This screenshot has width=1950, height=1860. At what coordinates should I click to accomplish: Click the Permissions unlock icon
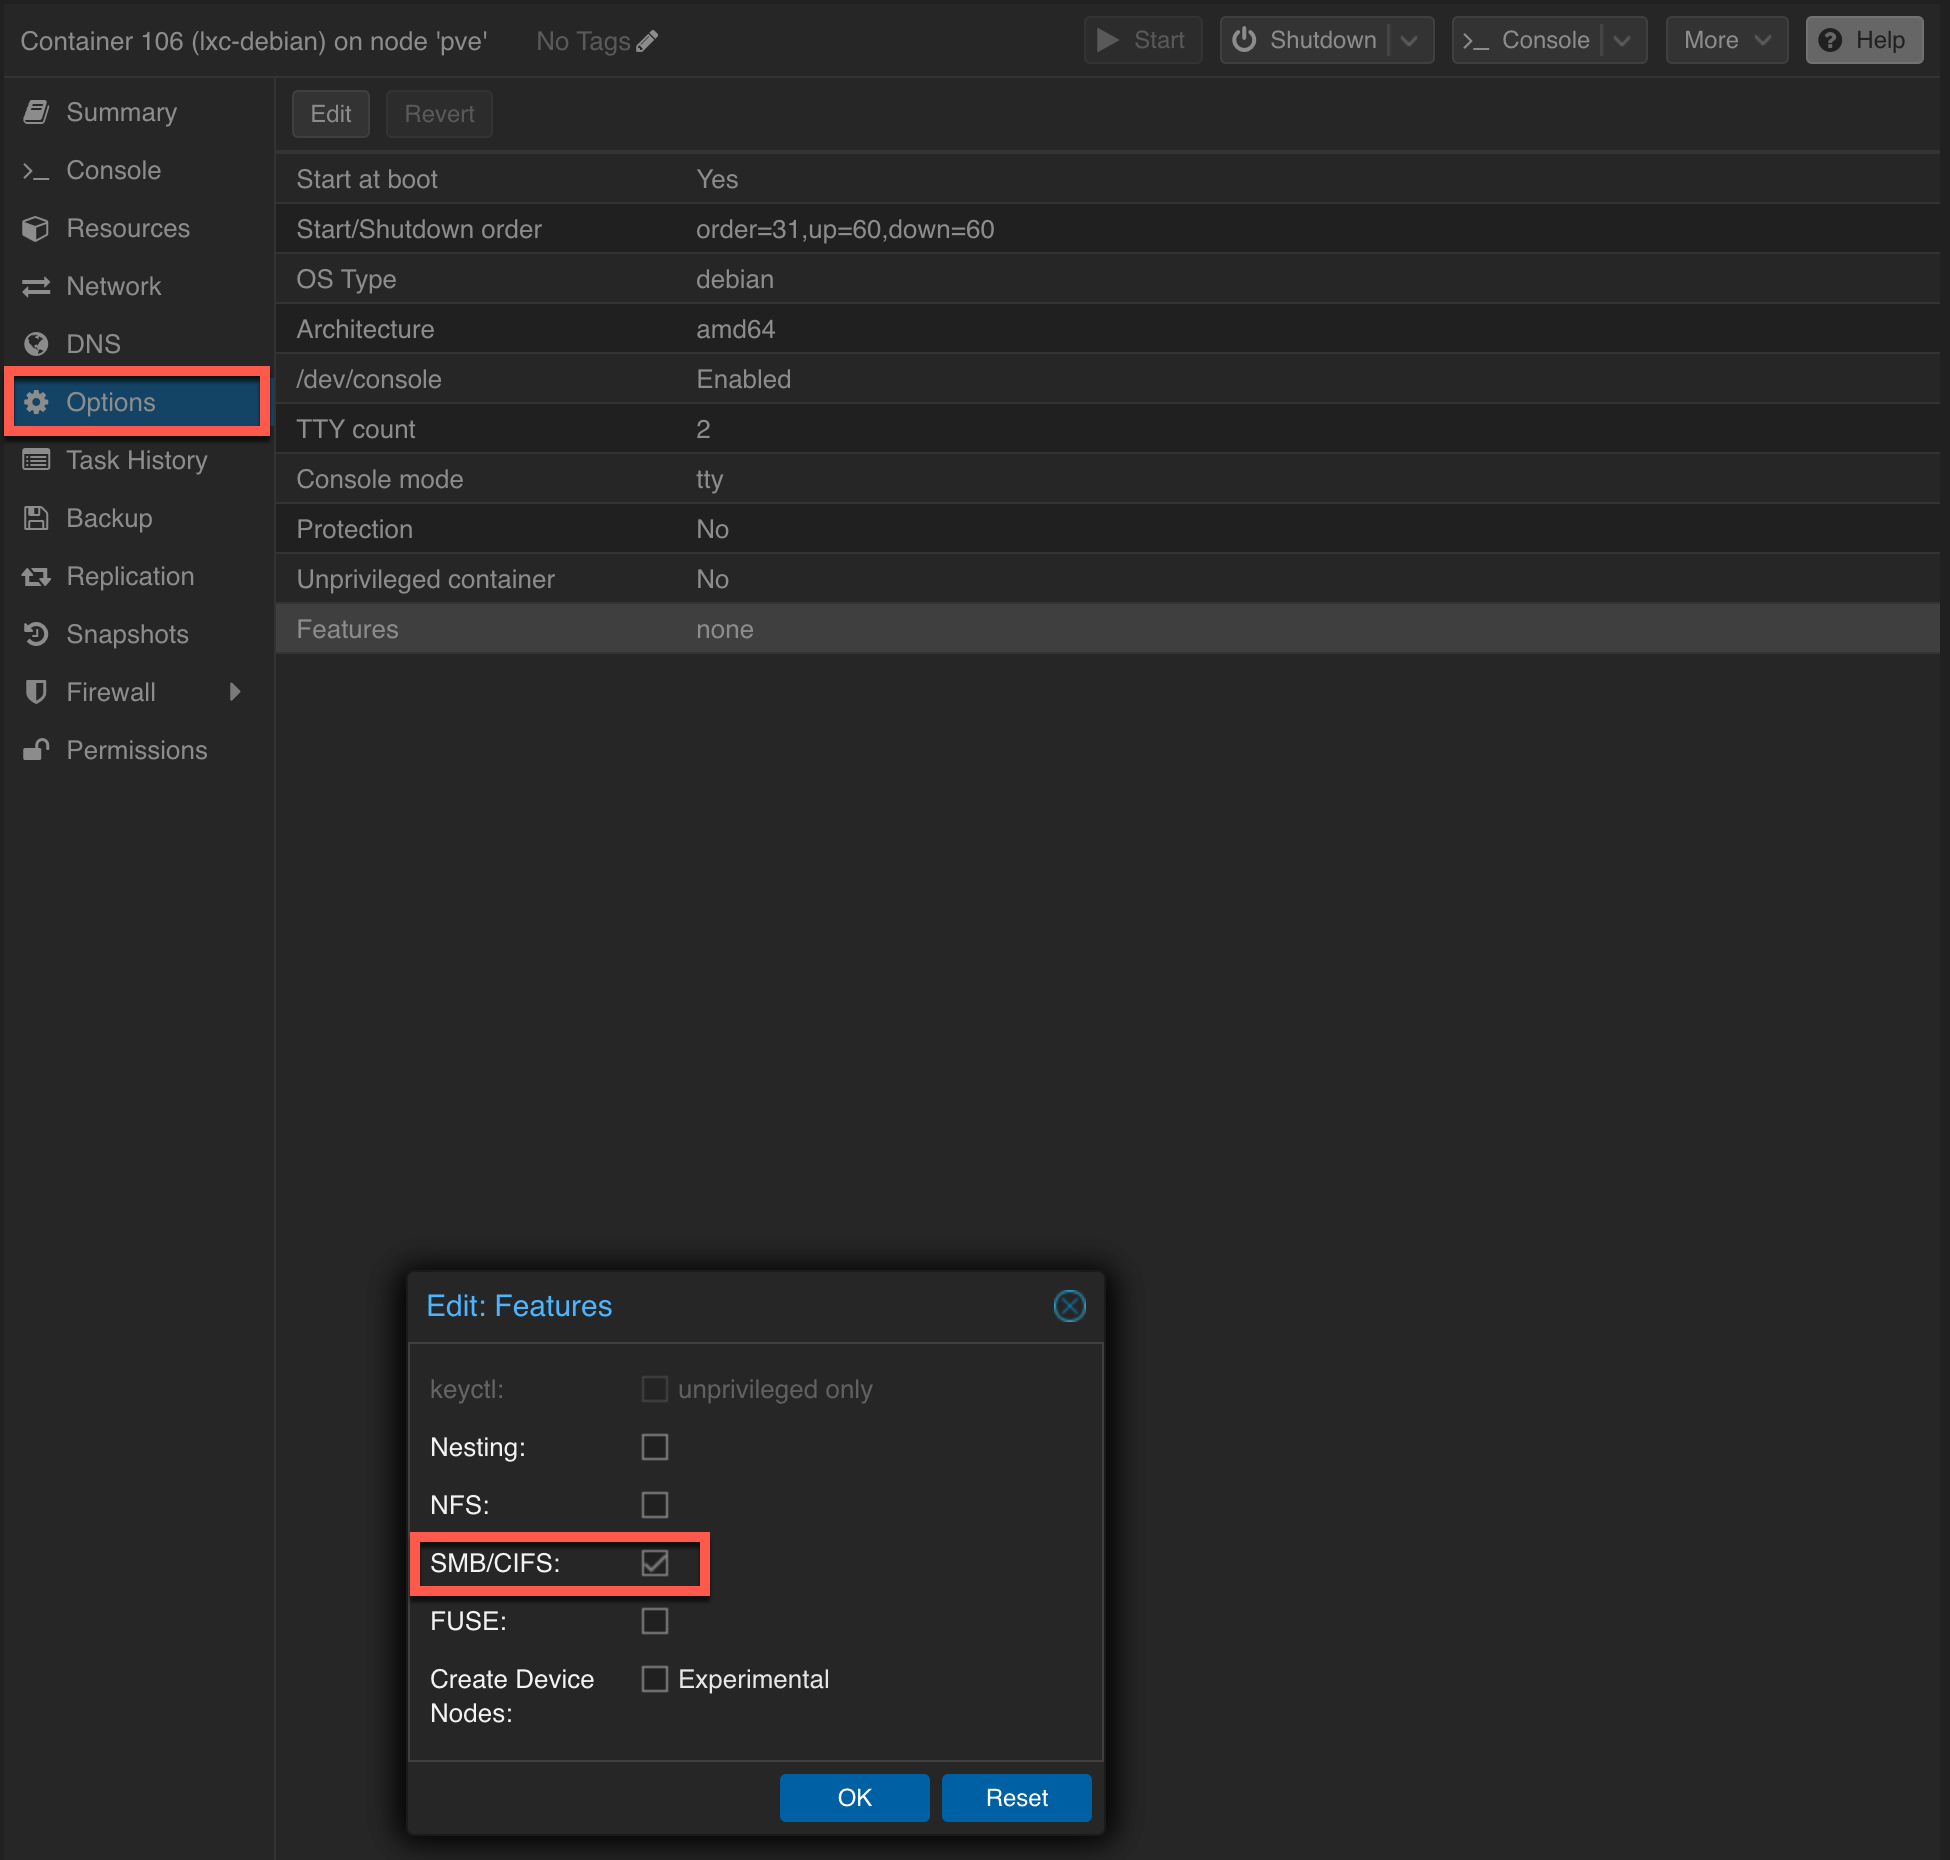36,750
